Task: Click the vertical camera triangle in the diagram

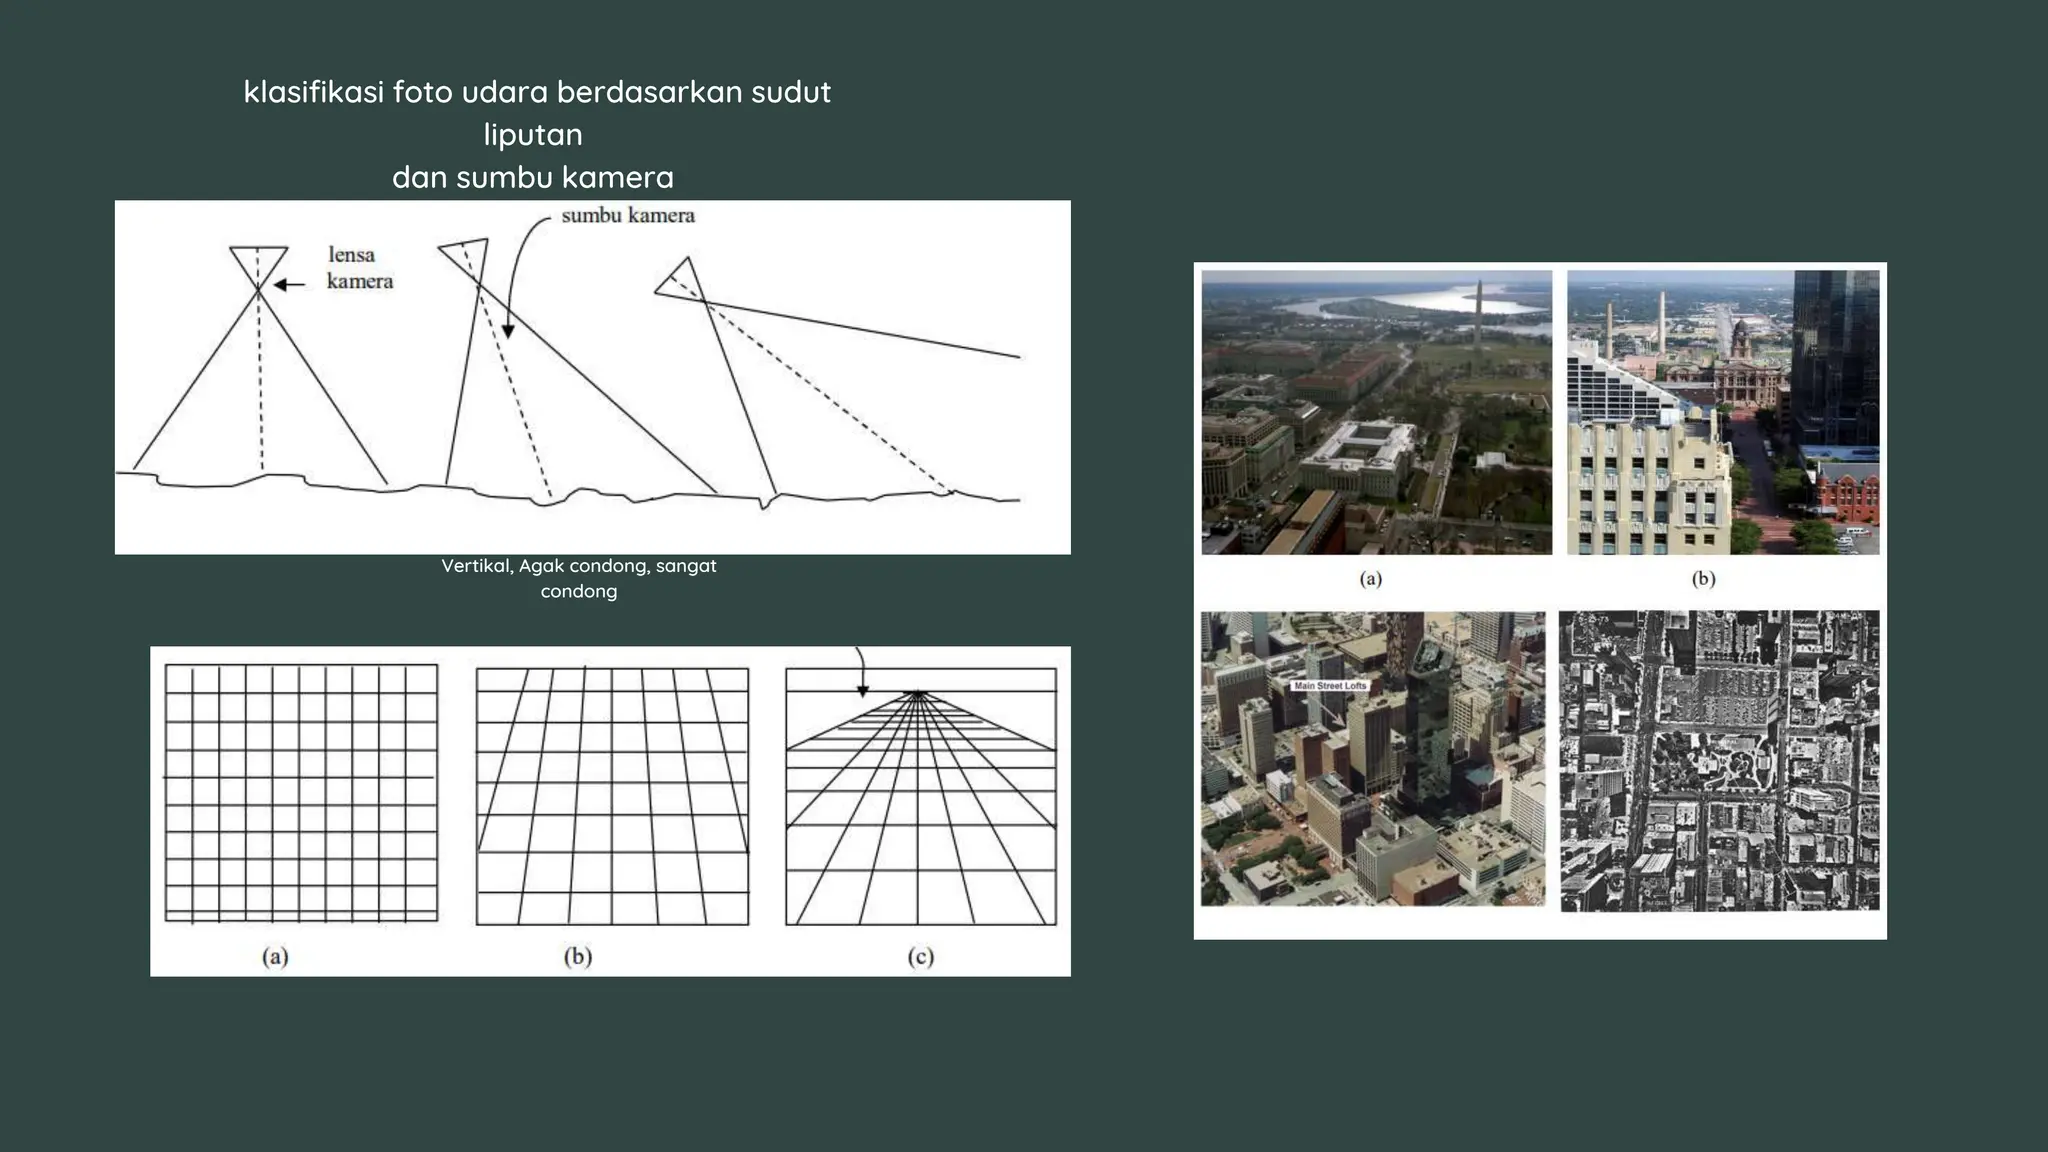Action: tap(259, 263)
